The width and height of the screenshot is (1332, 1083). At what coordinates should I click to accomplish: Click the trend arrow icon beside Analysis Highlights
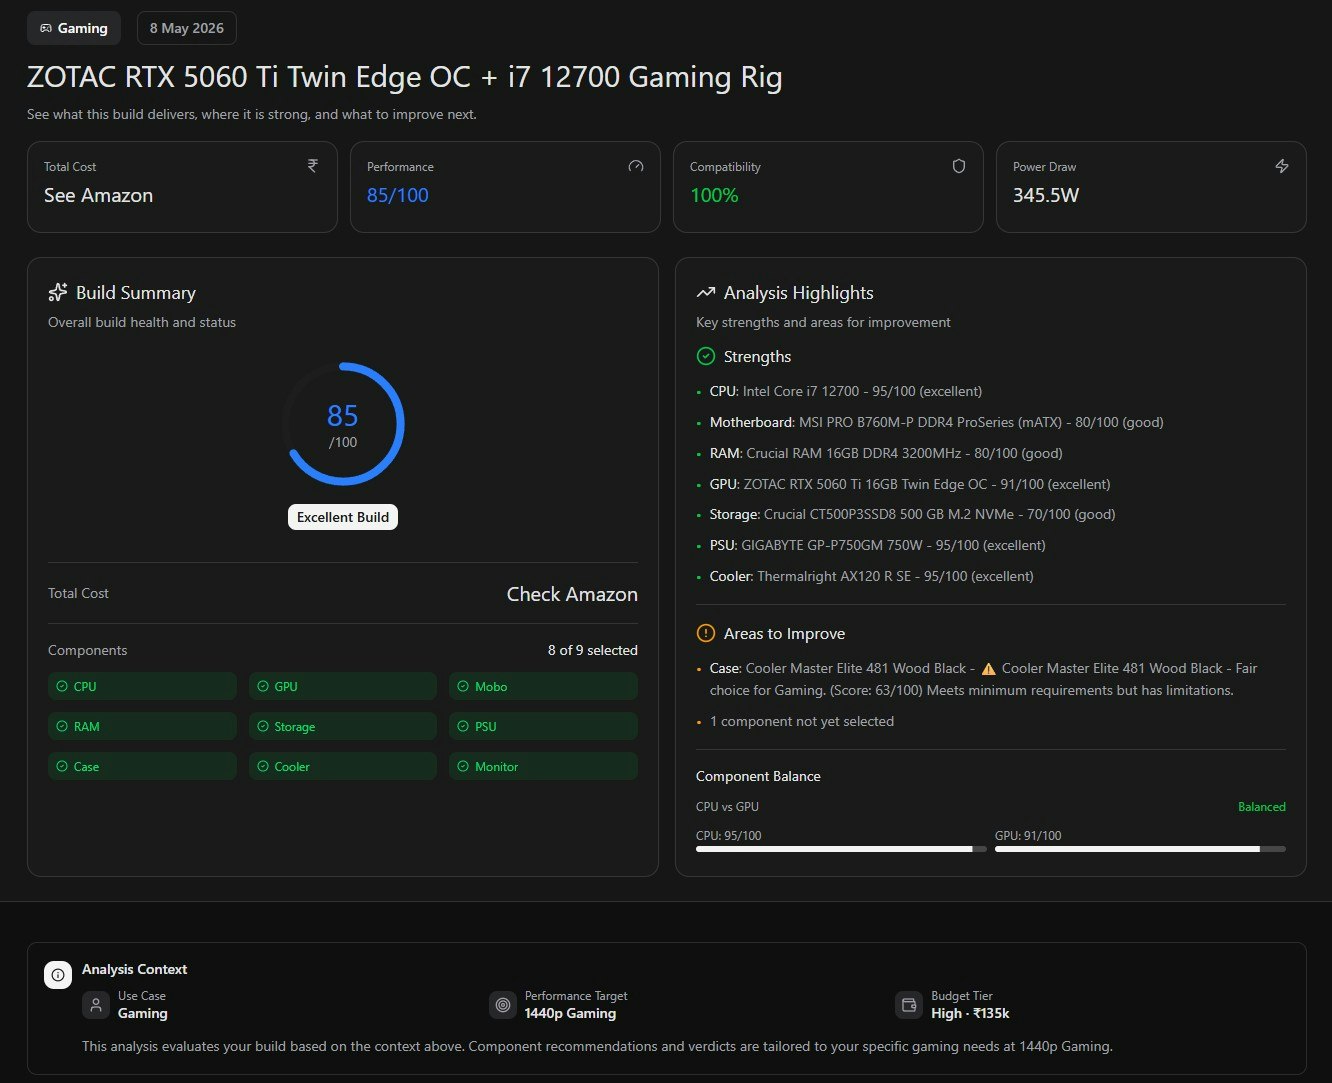(706, 293)
